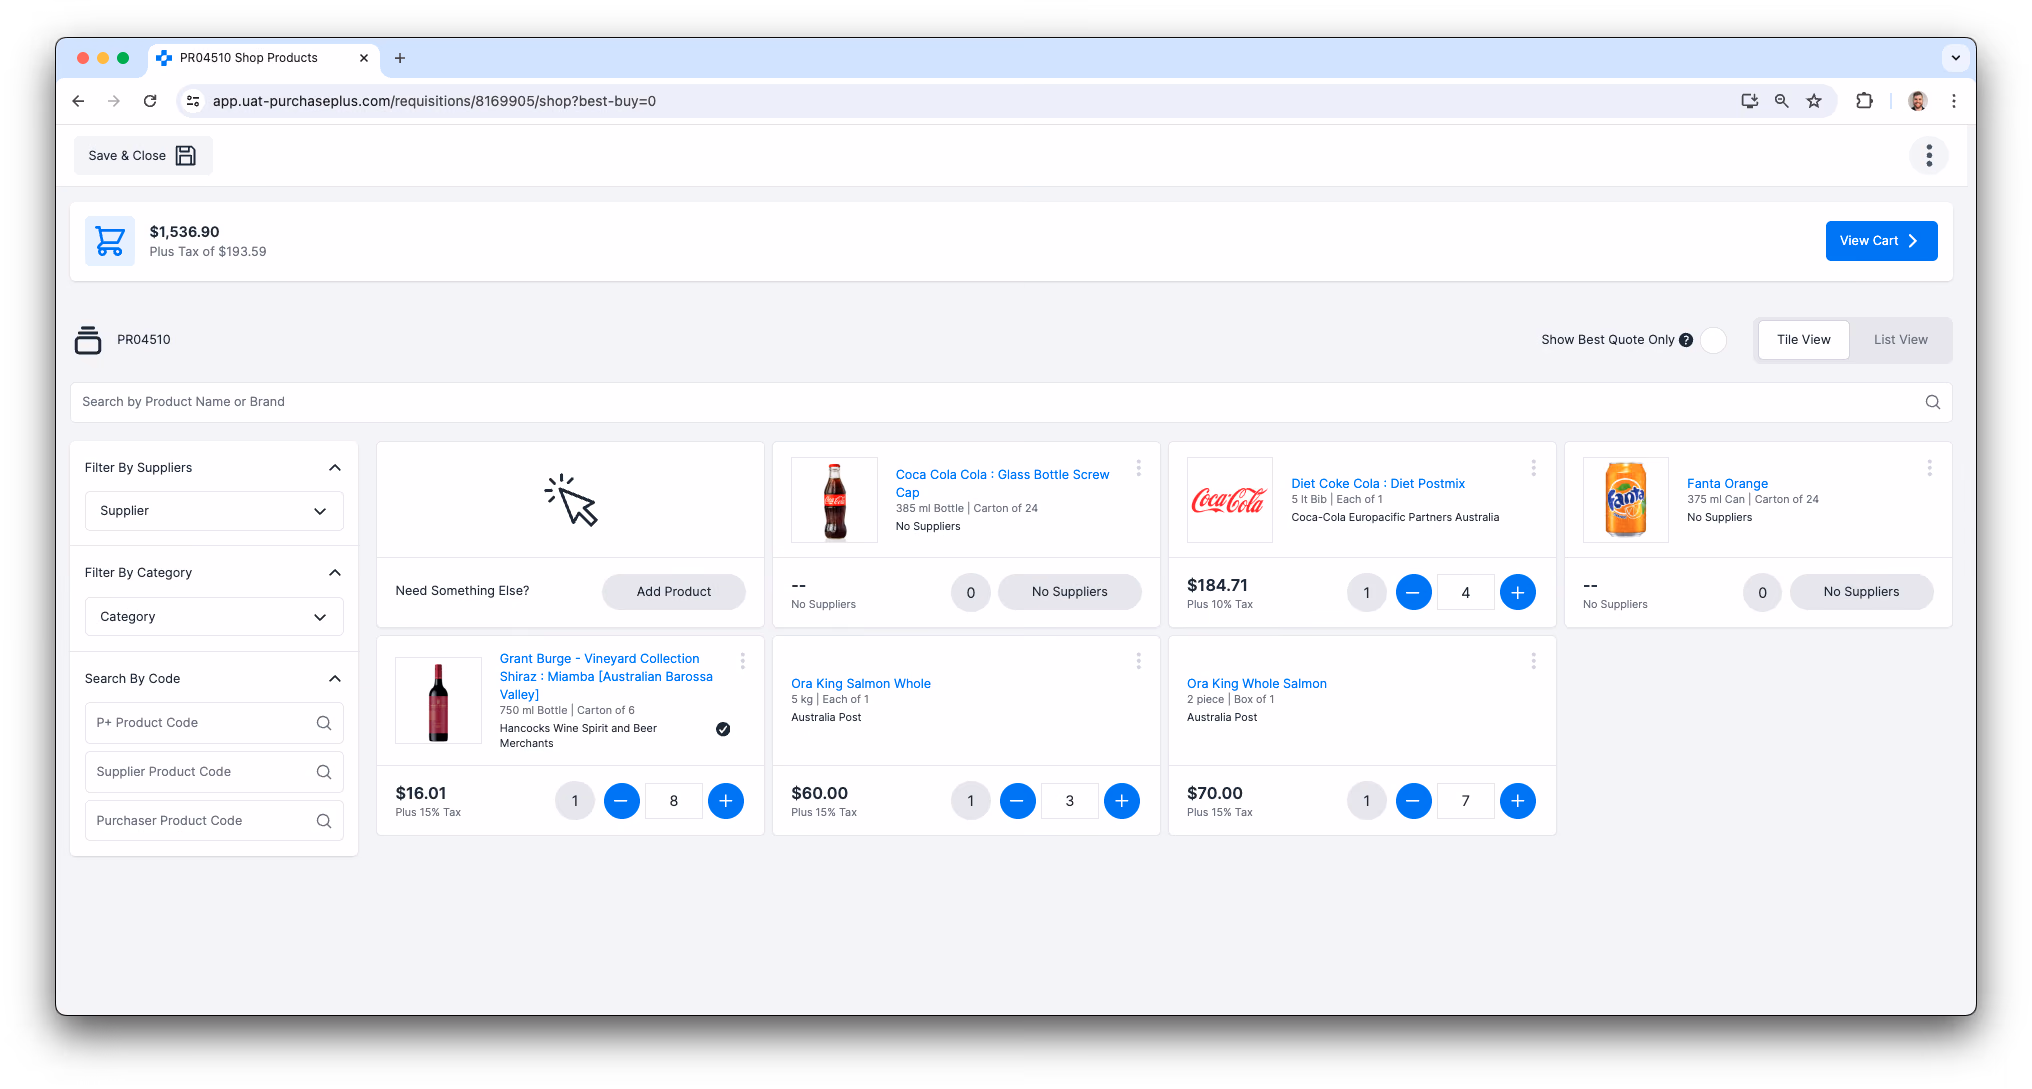
Task: Open options menu for Grant Burge Shiraz
Action: [x=742, y=661]
